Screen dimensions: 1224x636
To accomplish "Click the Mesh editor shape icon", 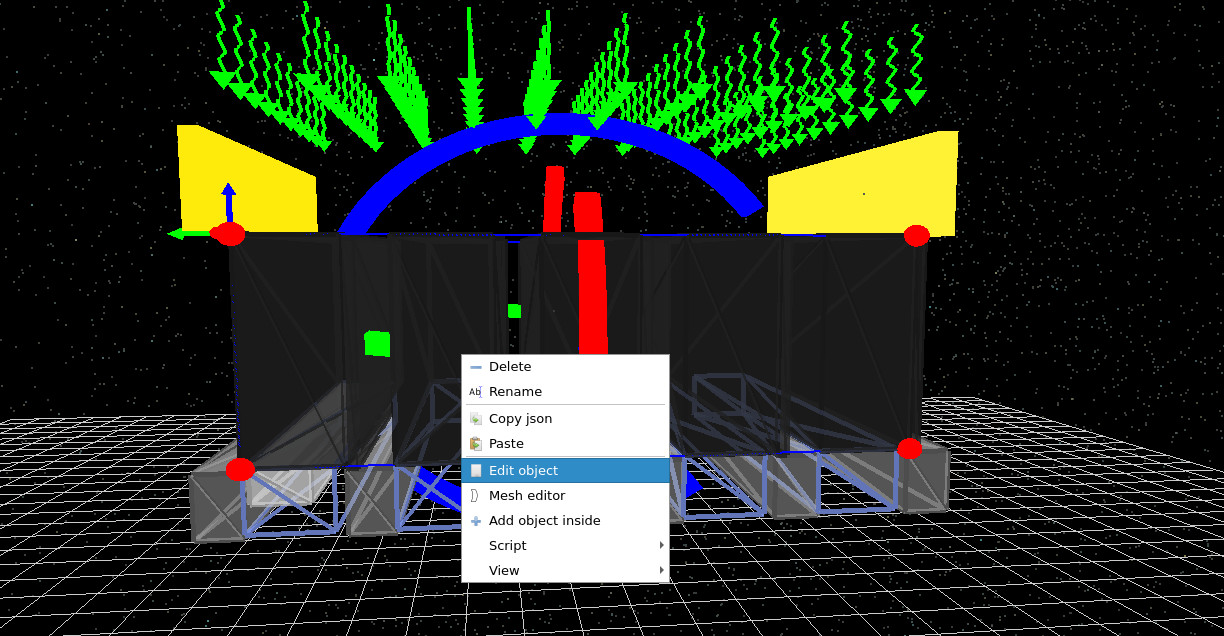I will click(476, 495).
